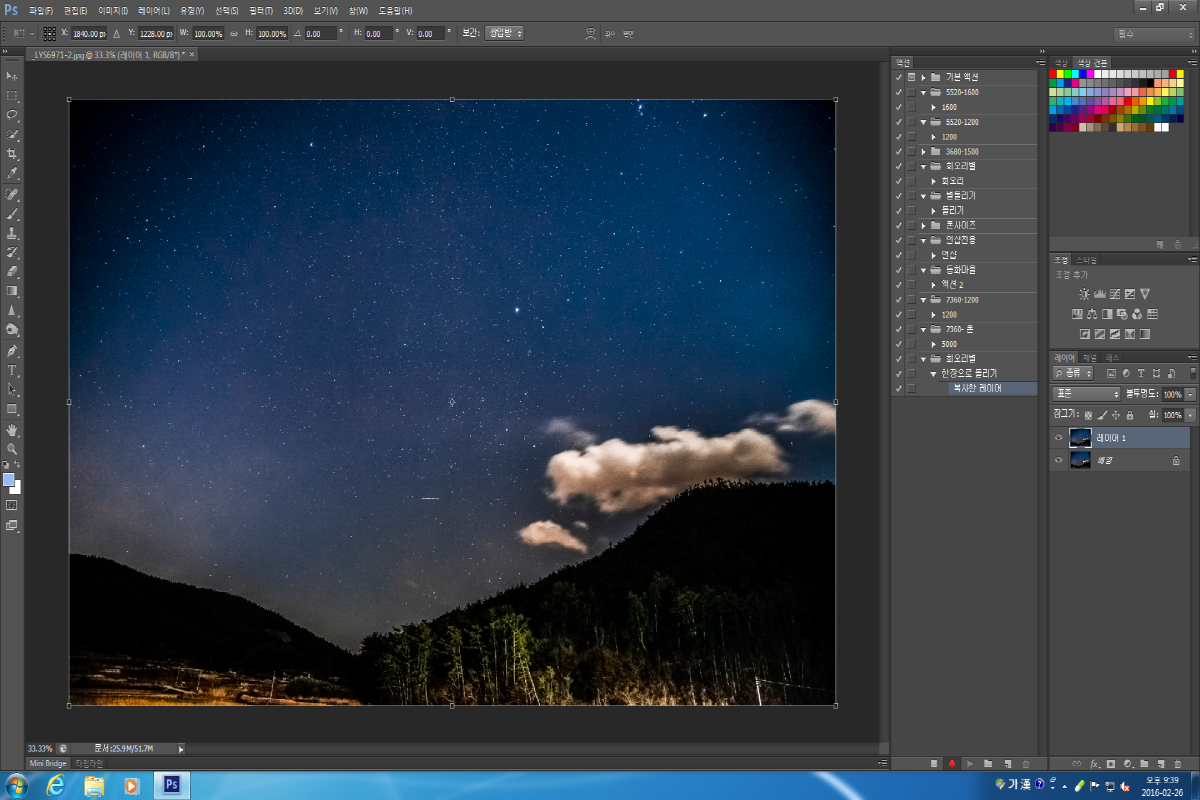Toggle the checkmark for 기본 액션 set

pyautogui.click(x=898, y=77)
